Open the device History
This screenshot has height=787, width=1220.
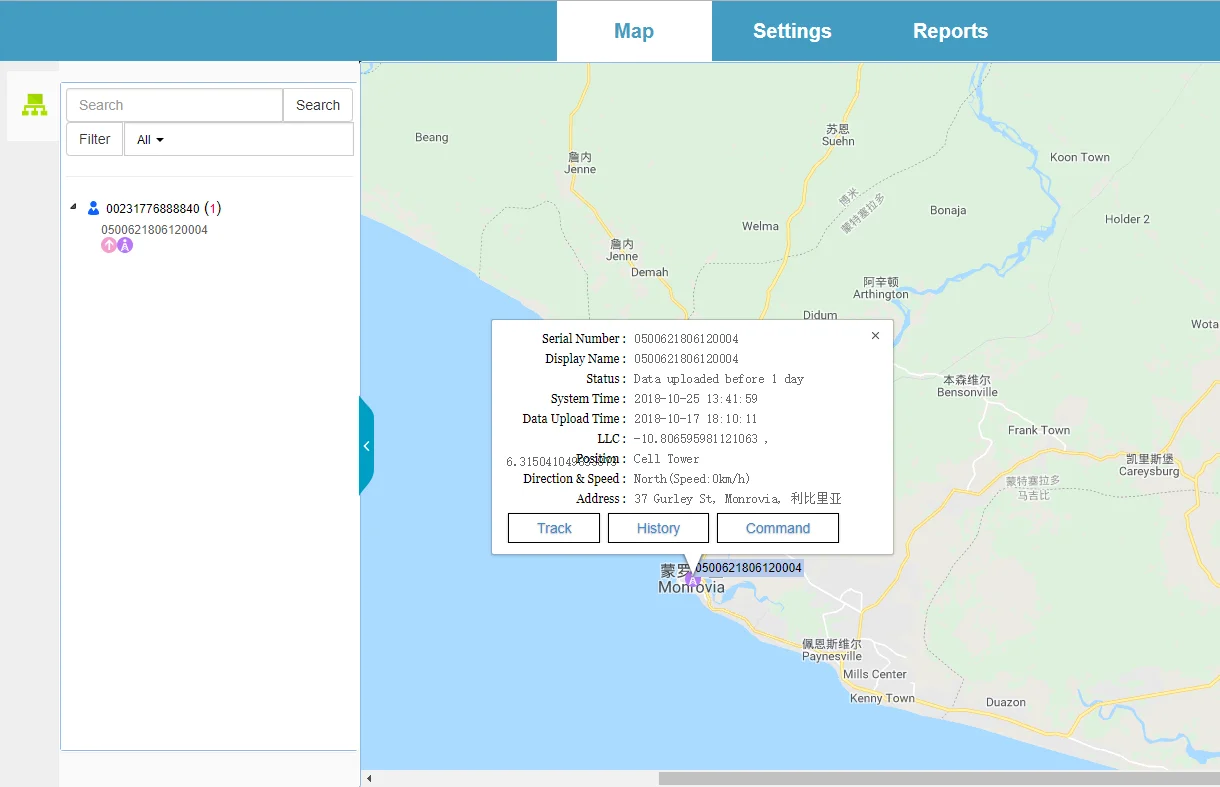pos(658,528)
